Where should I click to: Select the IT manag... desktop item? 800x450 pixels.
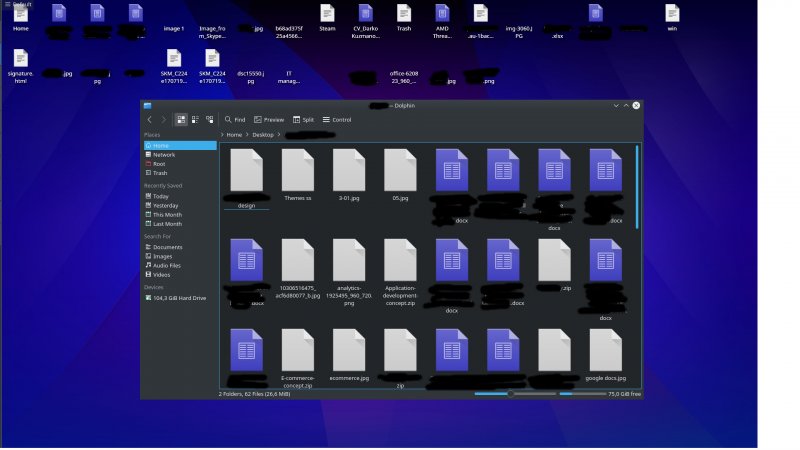[289, 77]
